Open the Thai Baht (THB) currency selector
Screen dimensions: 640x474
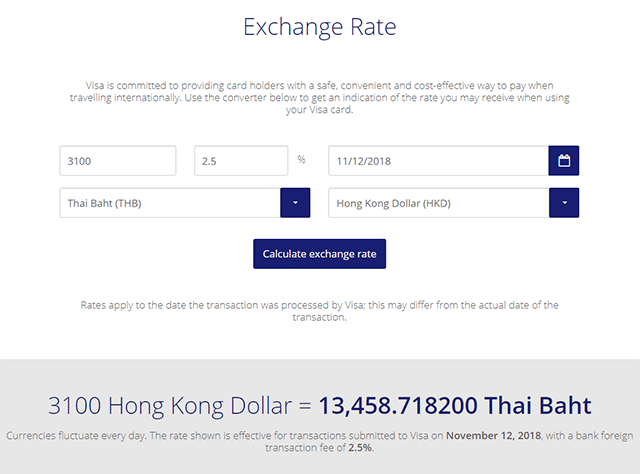170,203
